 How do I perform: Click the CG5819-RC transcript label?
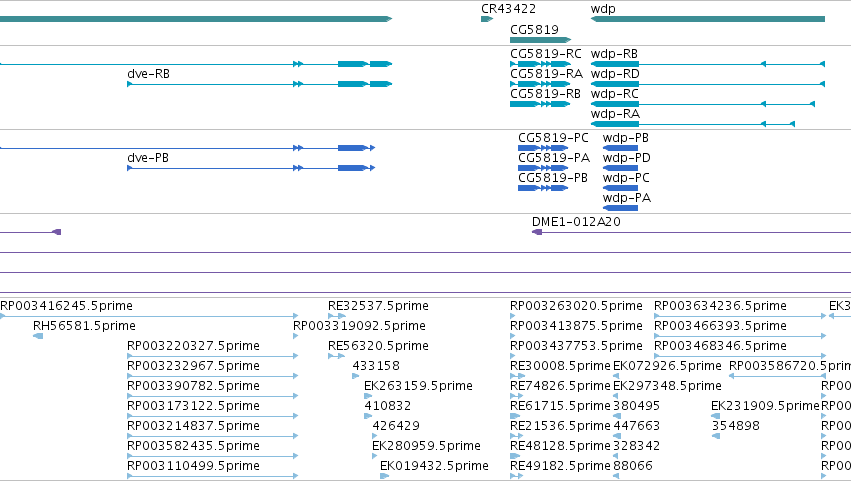pos(545,54)
